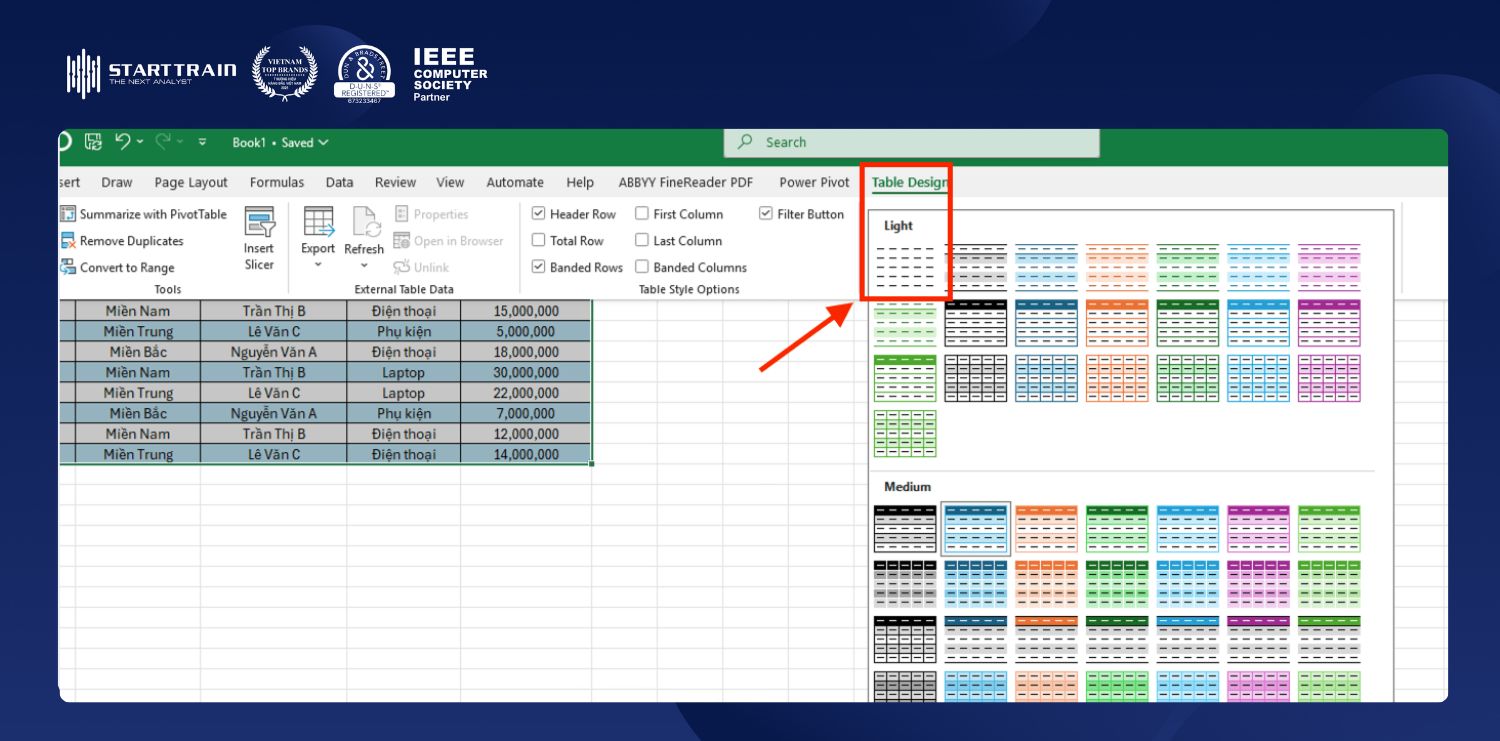The height and width of the screenshot is (741, 1500).
Task: Apply Light style with solid black header
Action: [976, 323]
